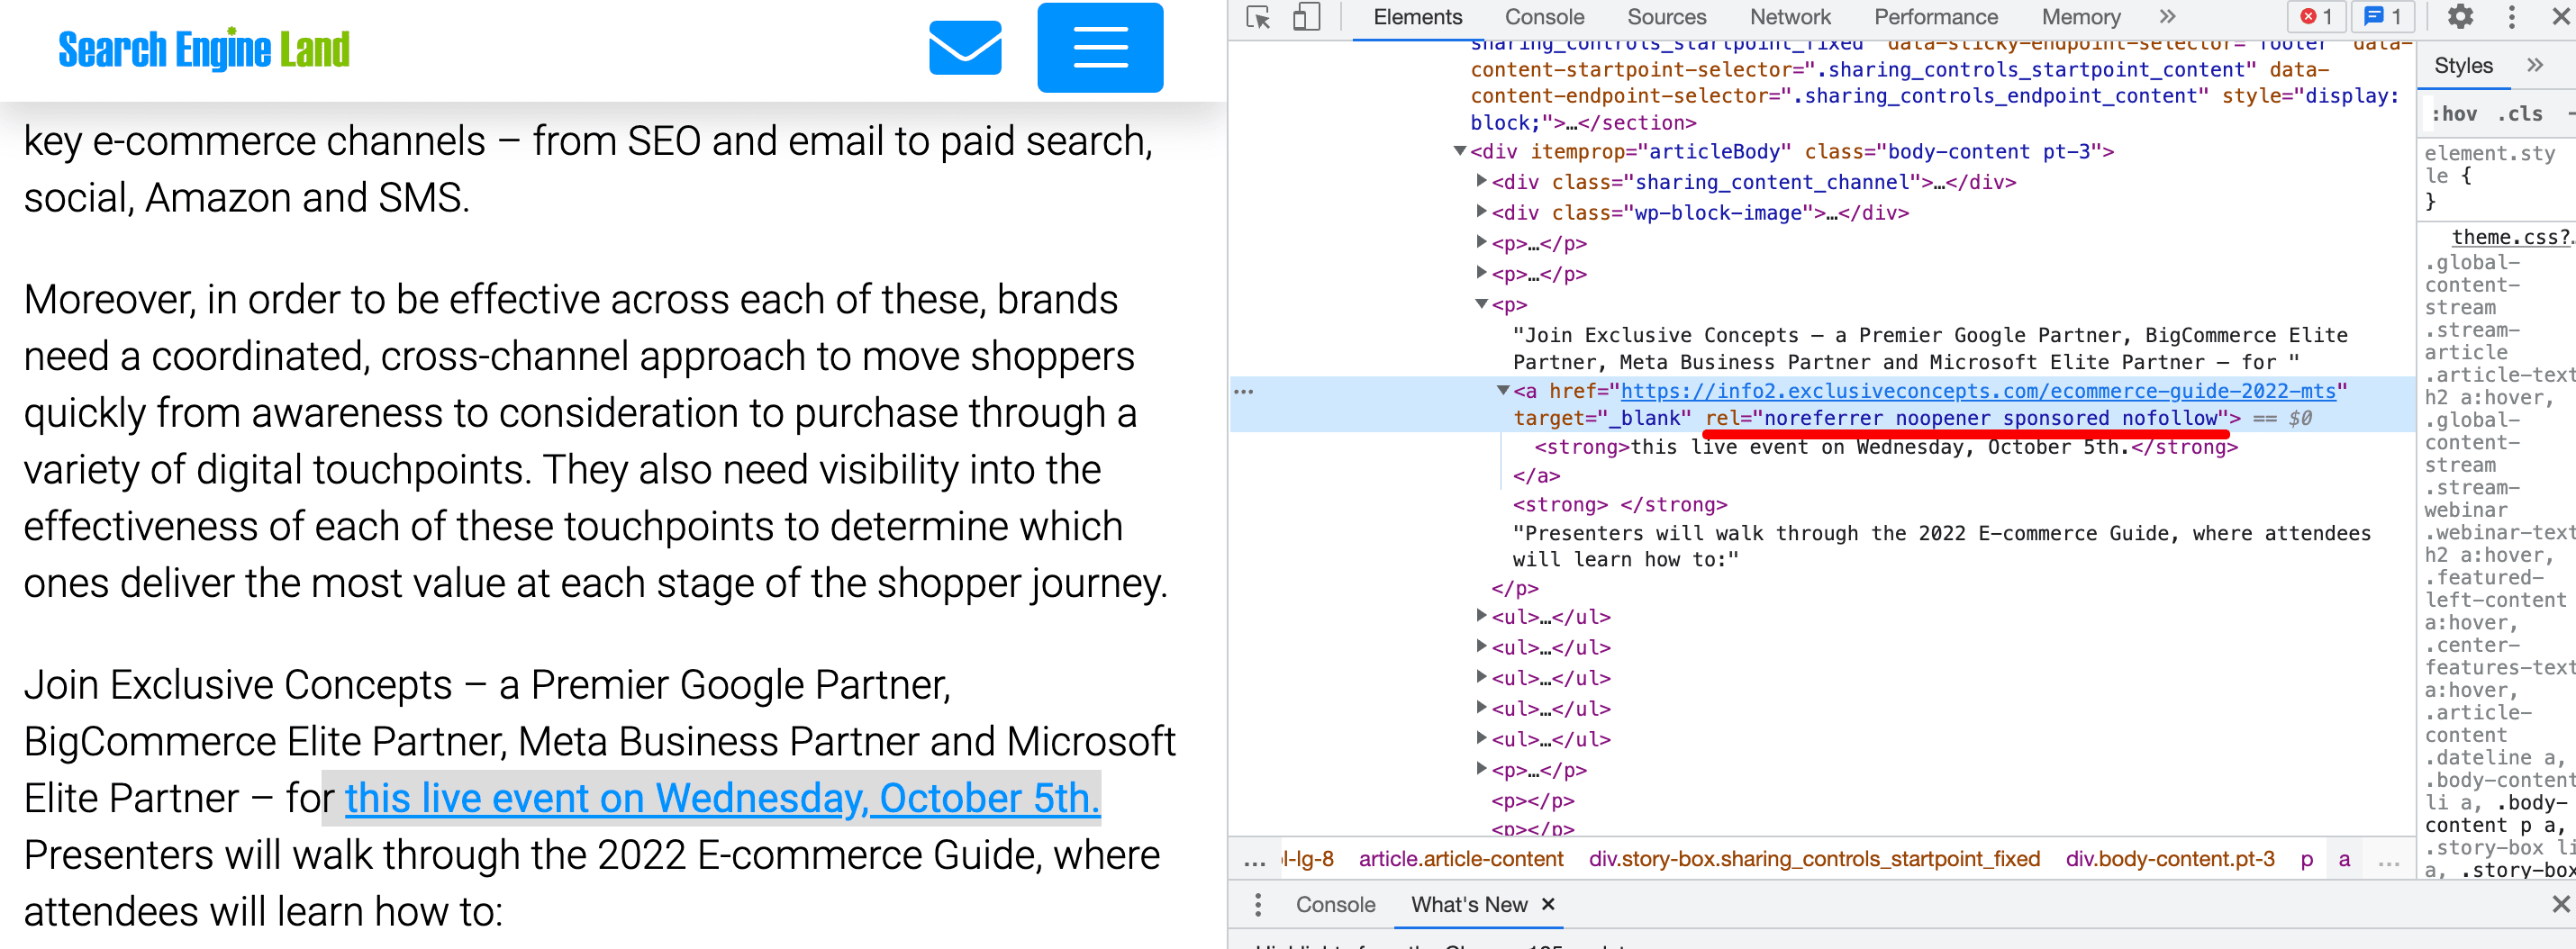Click the blue issues count badge
This screenshot has height=949, width=2576.
[x=2383, y=17]
